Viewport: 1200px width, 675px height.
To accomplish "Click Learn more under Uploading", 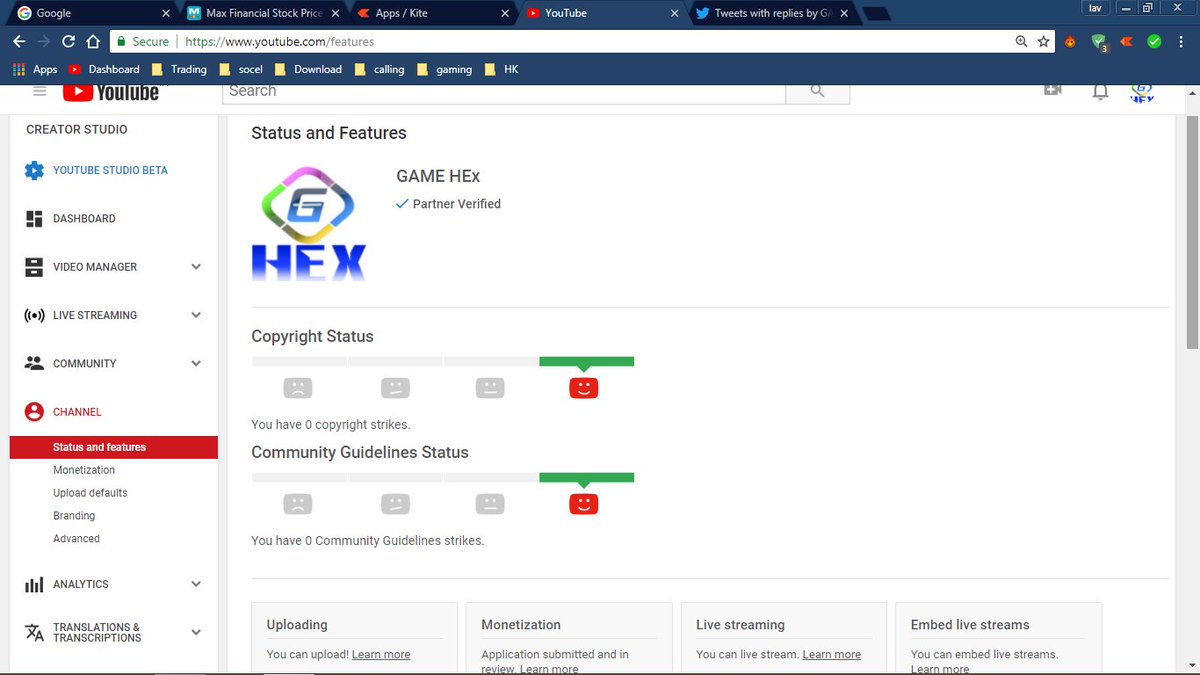I will (381, 654).
